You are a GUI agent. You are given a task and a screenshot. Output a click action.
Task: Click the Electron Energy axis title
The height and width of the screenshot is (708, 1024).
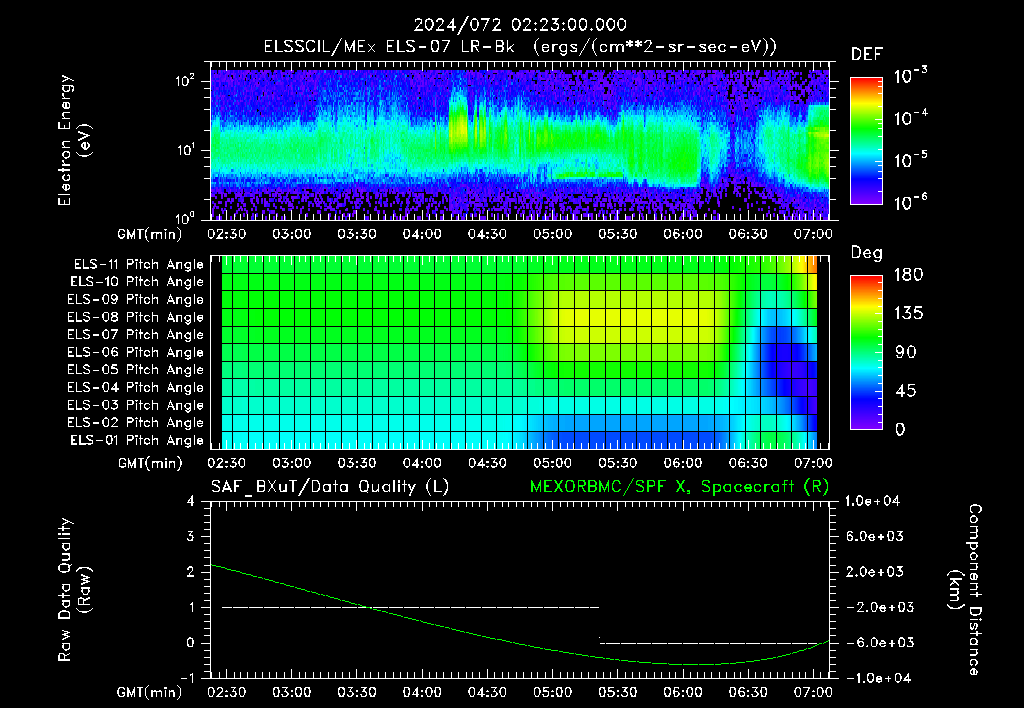tap(74, 140)
